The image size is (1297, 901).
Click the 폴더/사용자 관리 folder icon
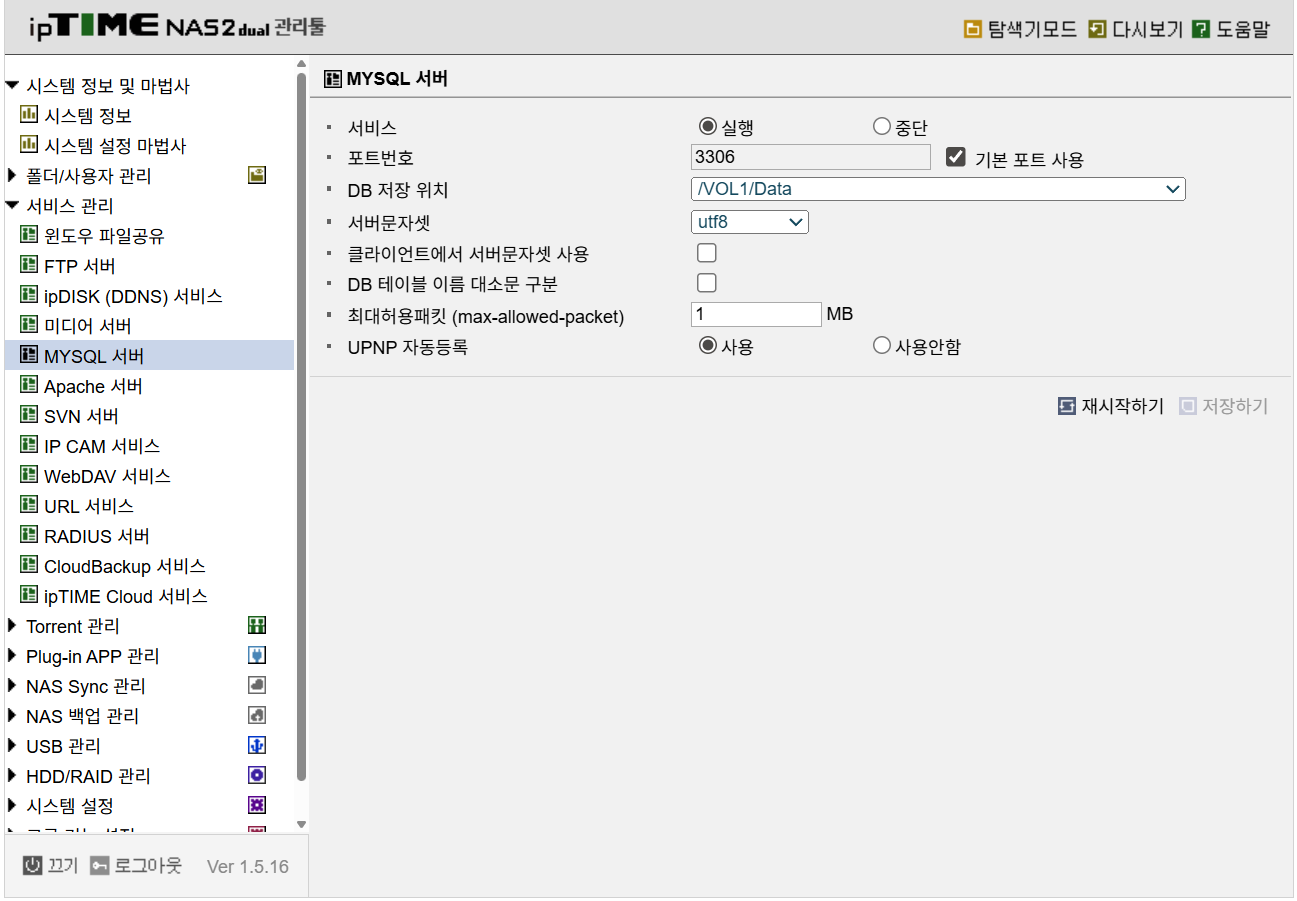coord(256,173)
